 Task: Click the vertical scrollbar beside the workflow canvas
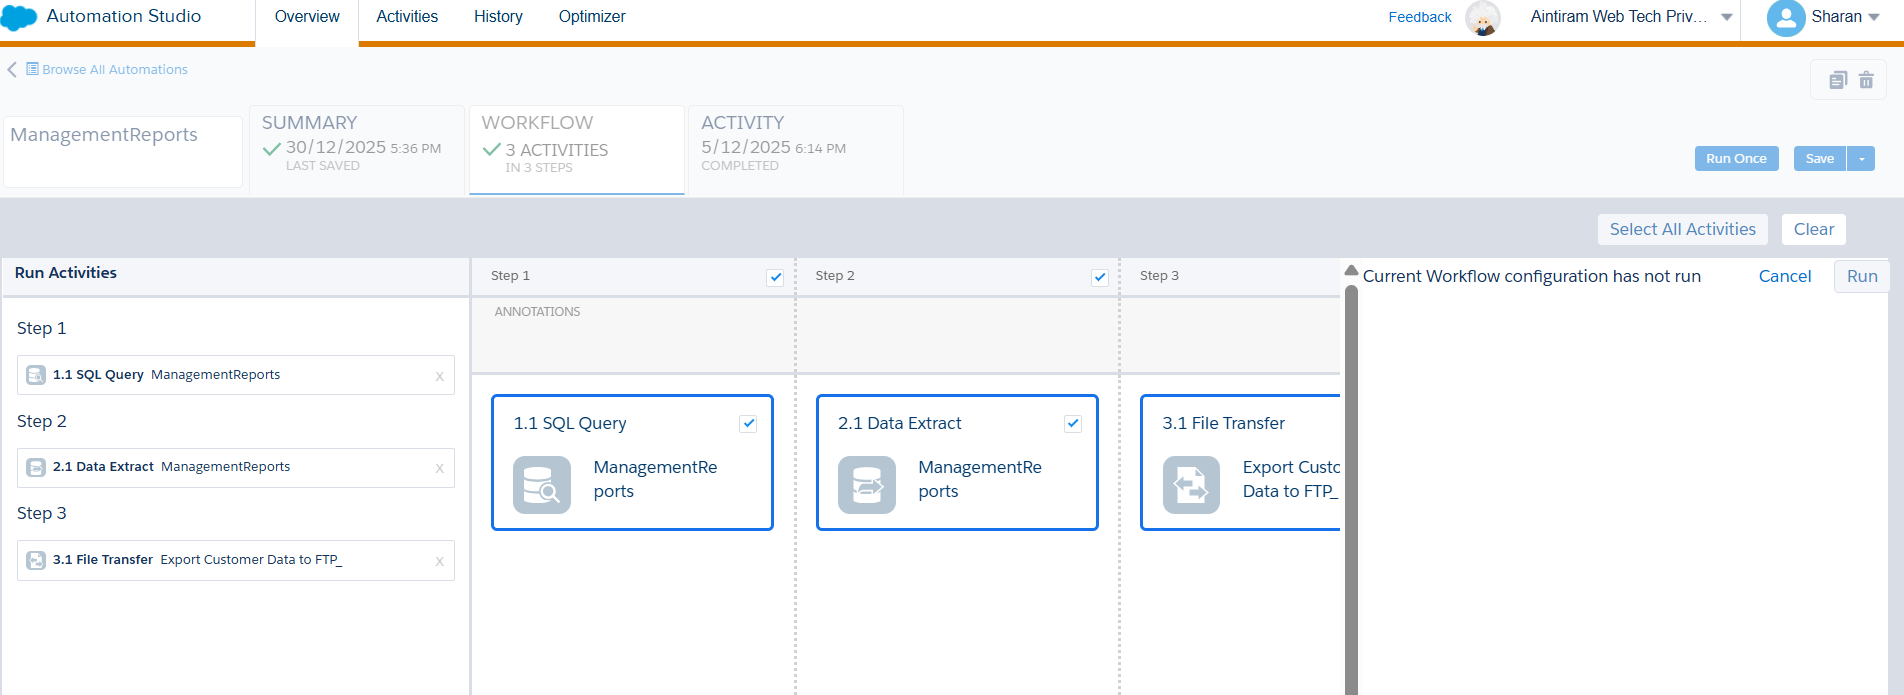pos(1351,480)
